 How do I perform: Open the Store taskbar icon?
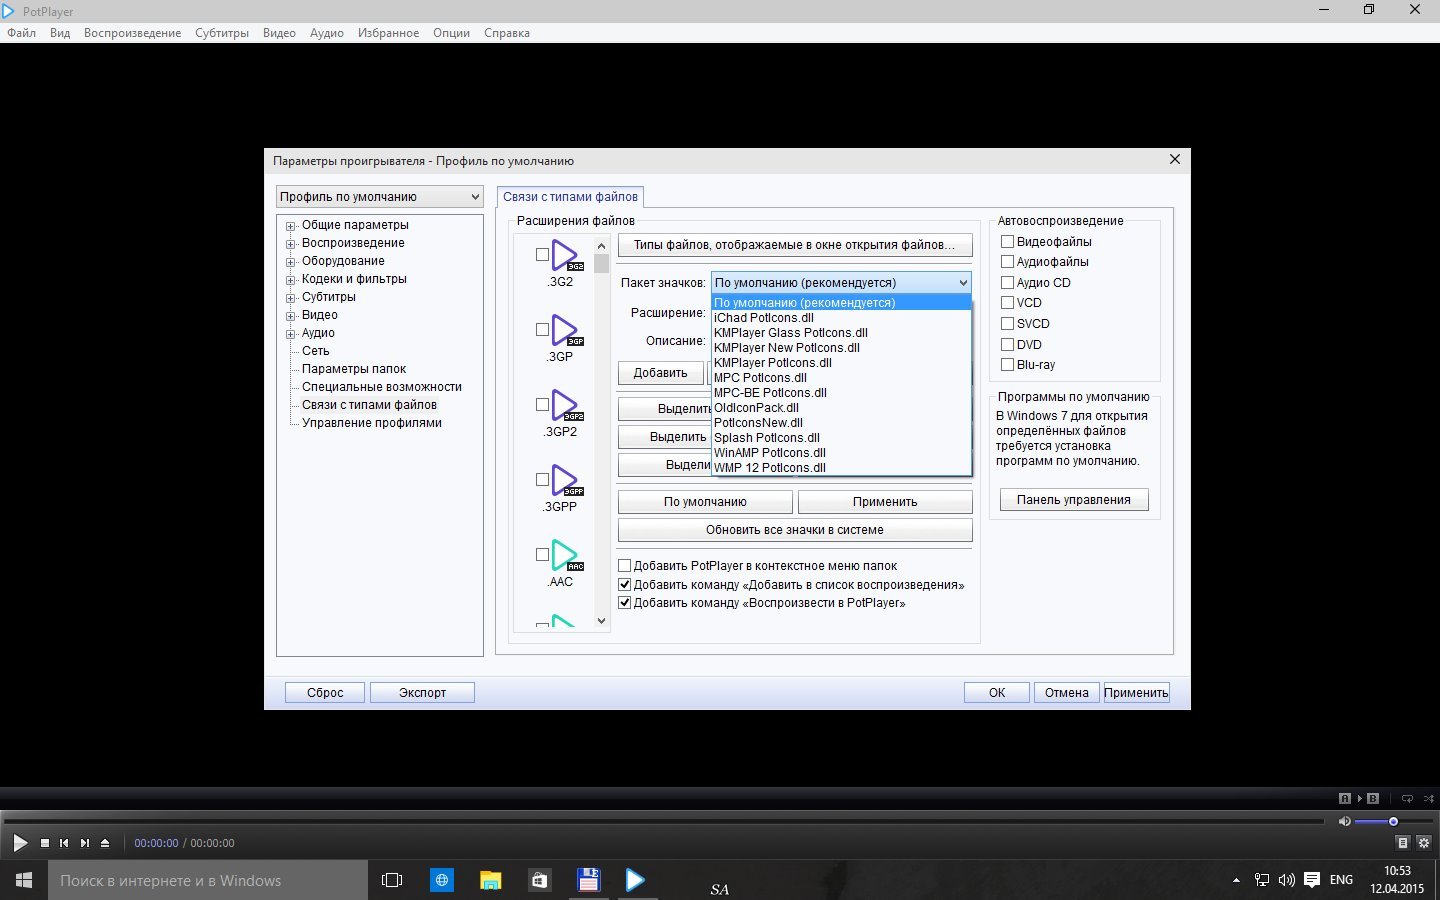click(x=539, y=880)
